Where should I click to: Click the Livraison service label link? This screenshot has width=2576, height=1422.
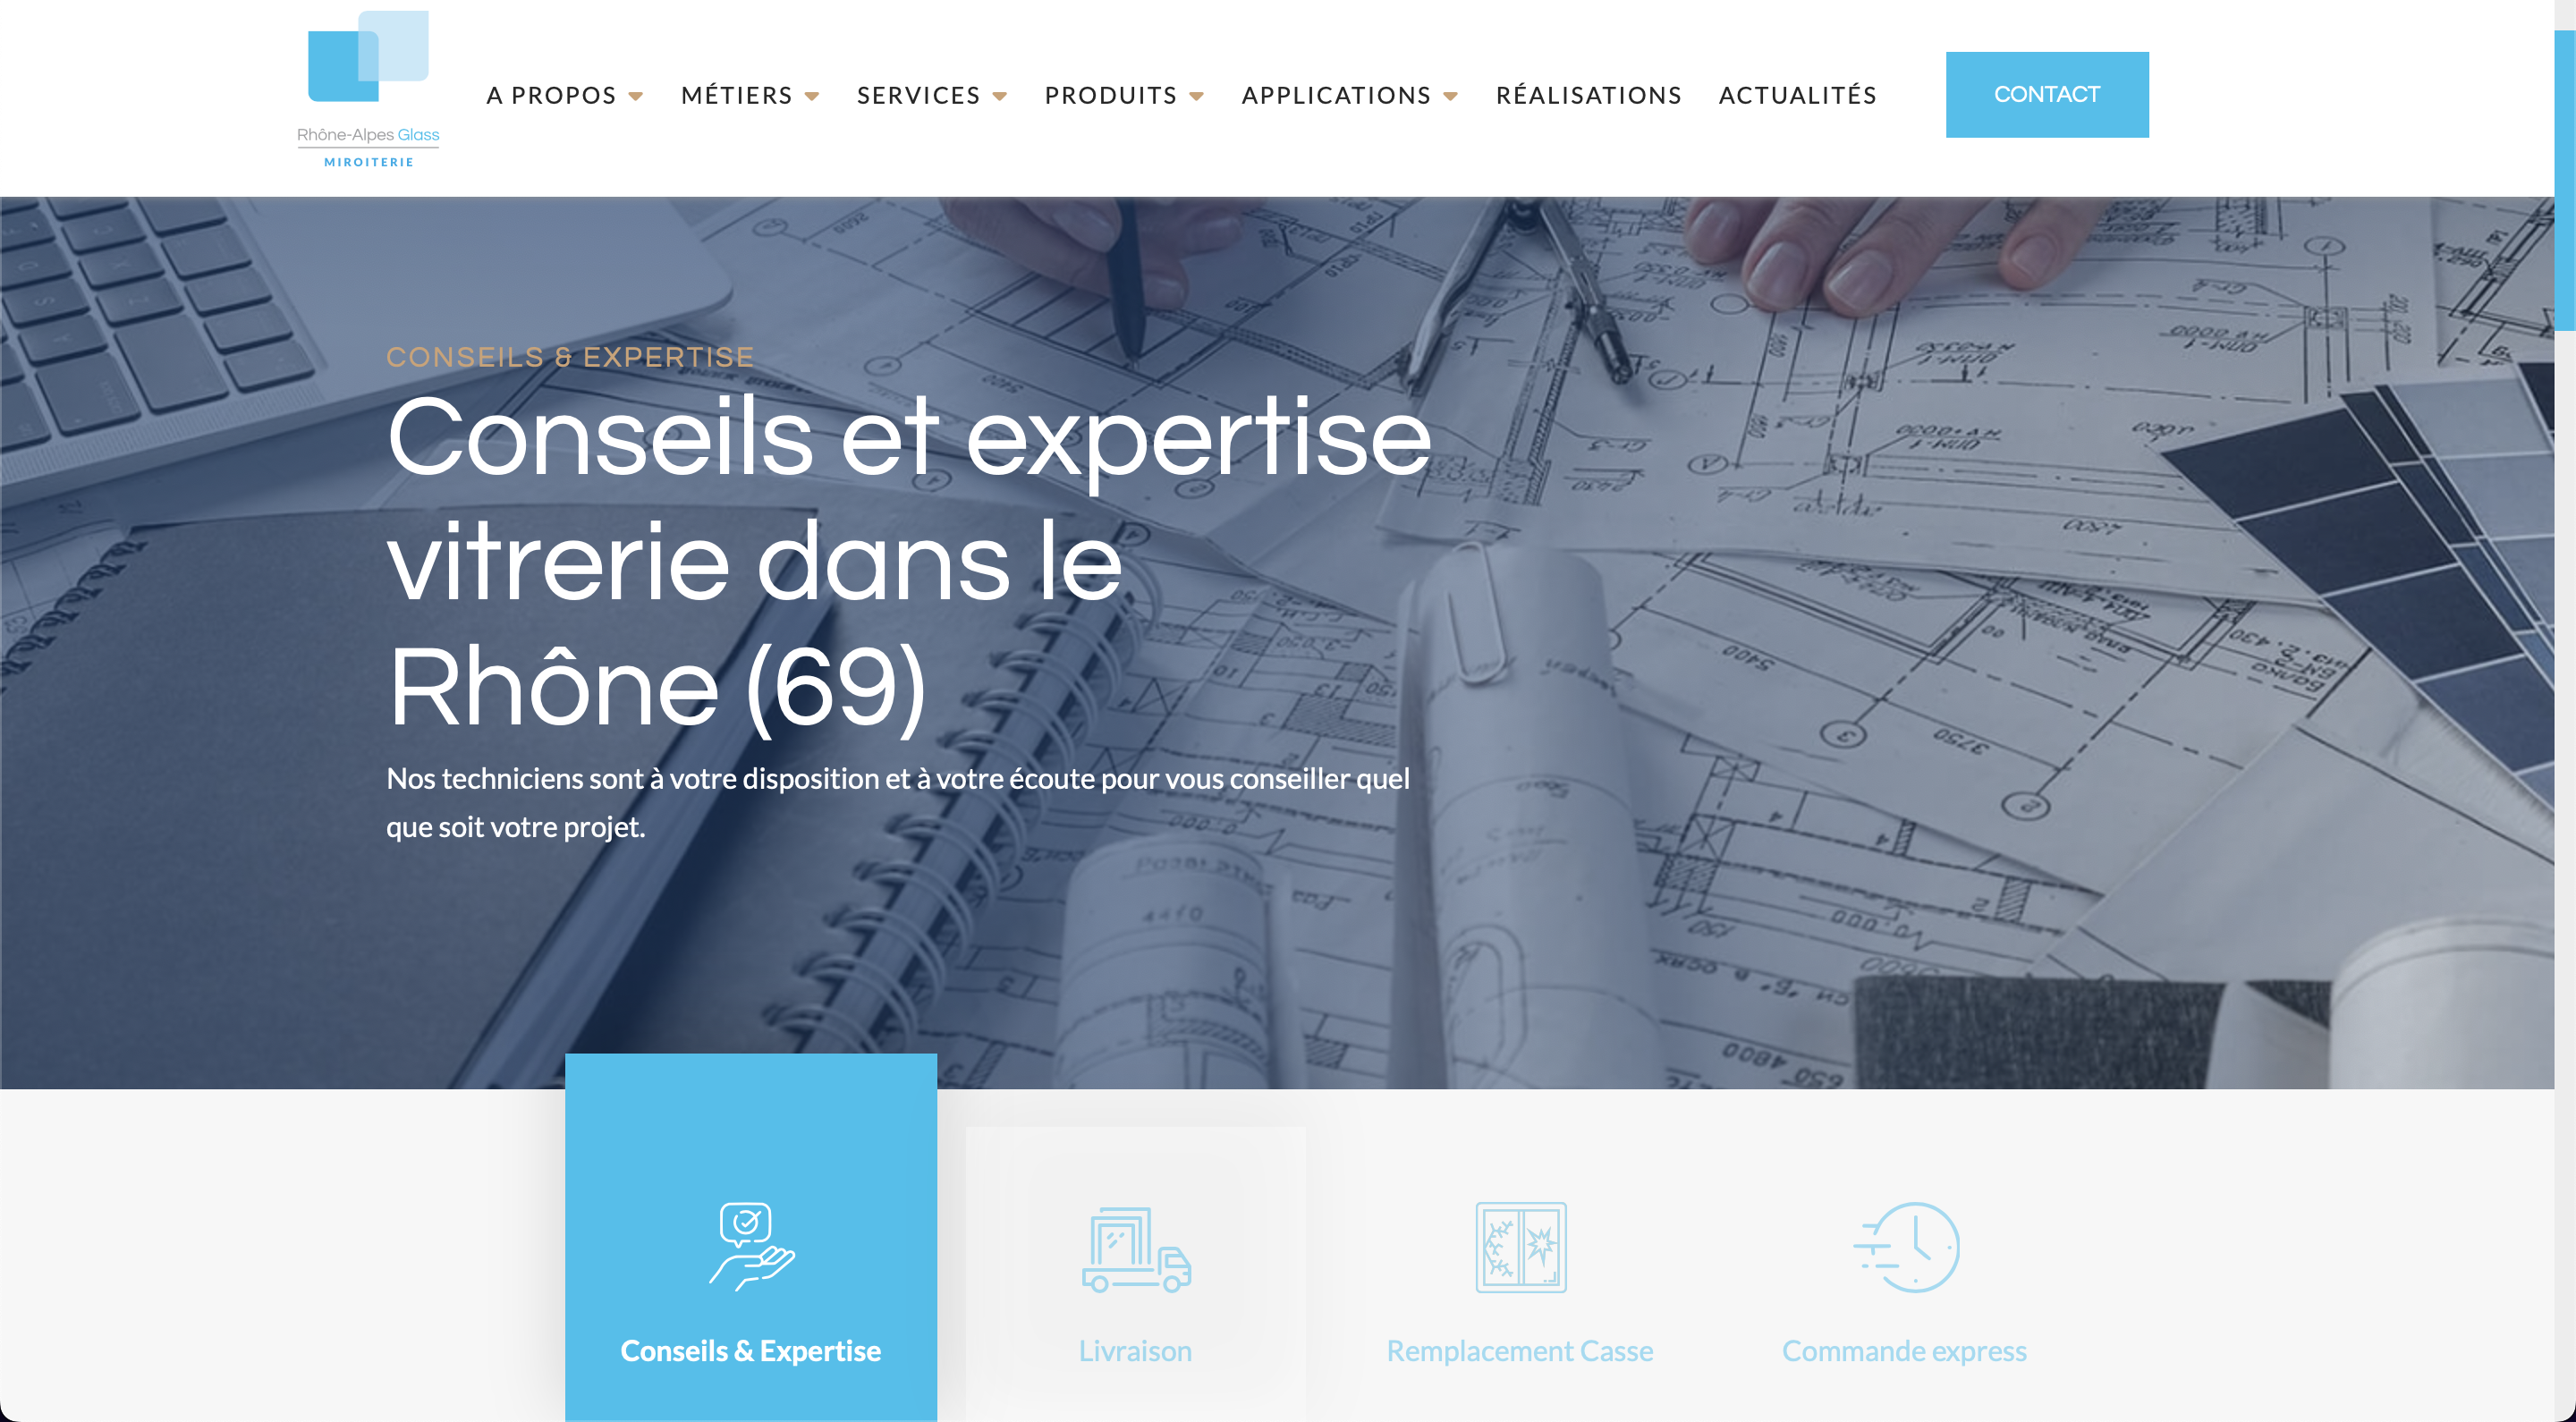tap(1137, 1352)
